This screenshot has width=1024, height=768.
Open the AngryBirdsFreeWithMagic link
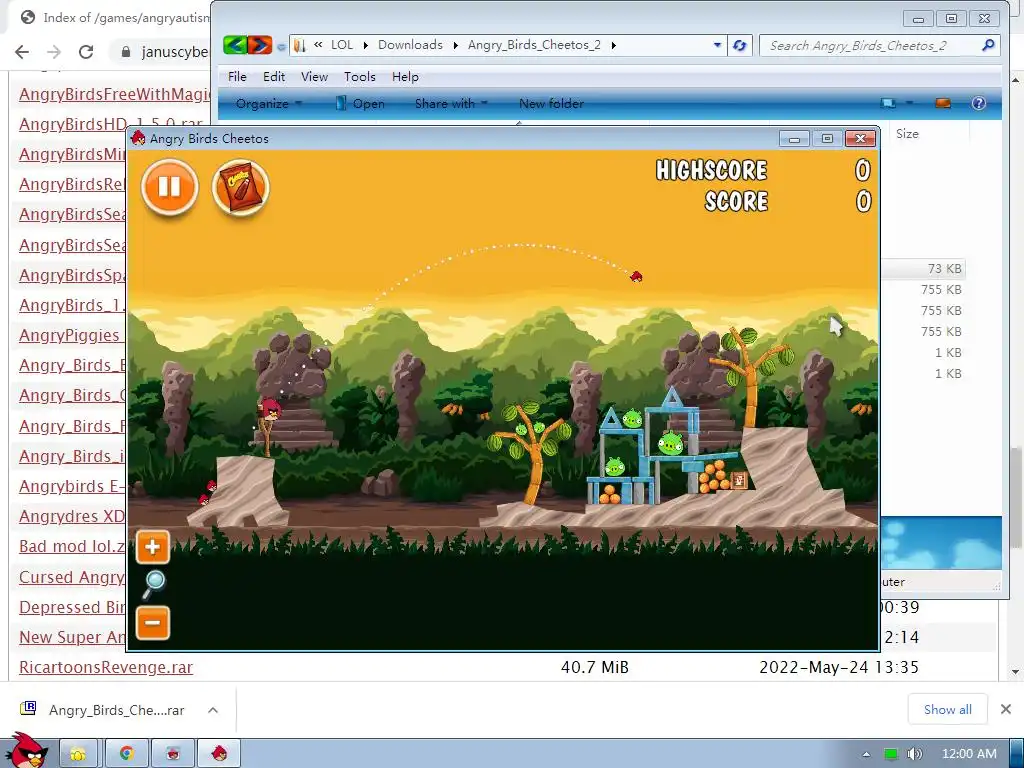[x=114, y=94]
